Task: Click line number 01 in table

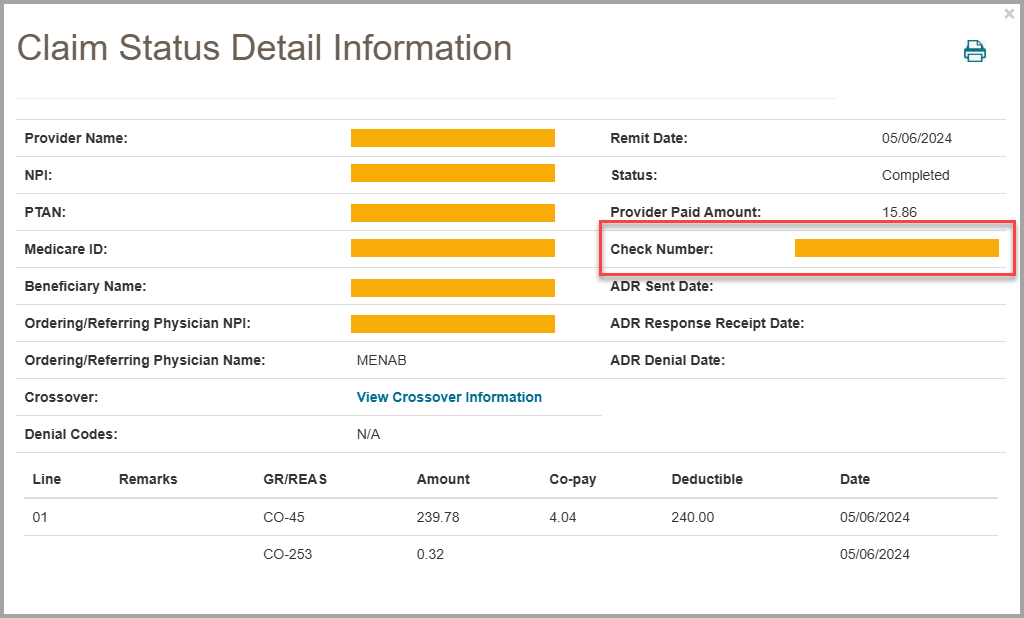Action: pos(40,517)
